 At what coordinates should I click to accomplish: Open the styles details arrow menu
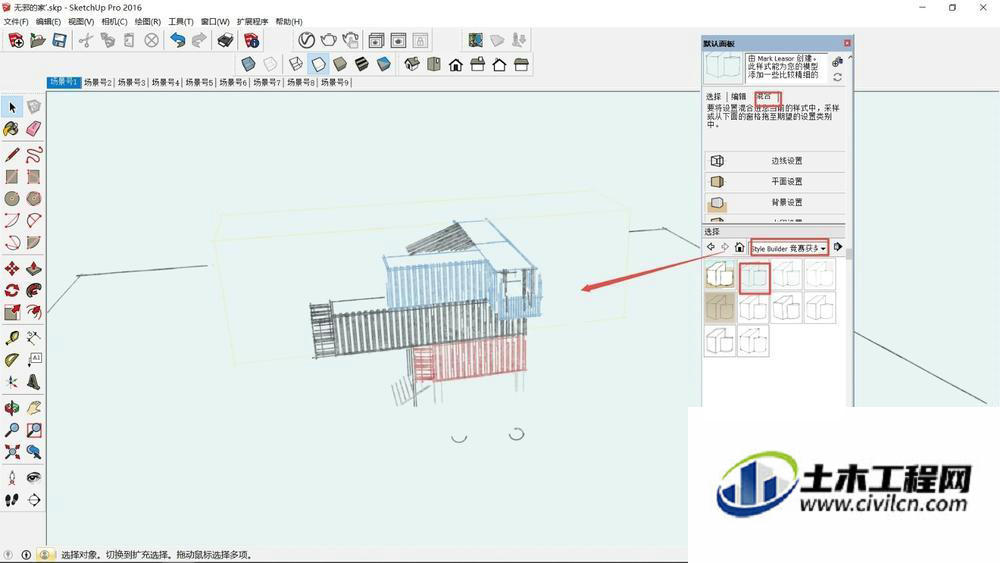coord(838,247)
